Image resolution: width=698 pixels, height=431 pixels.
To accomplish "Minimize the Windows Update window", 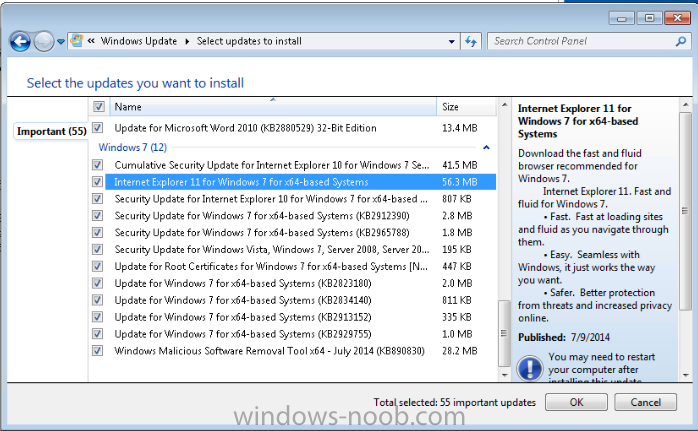I will pyautogui.click(x=622, y=18).
